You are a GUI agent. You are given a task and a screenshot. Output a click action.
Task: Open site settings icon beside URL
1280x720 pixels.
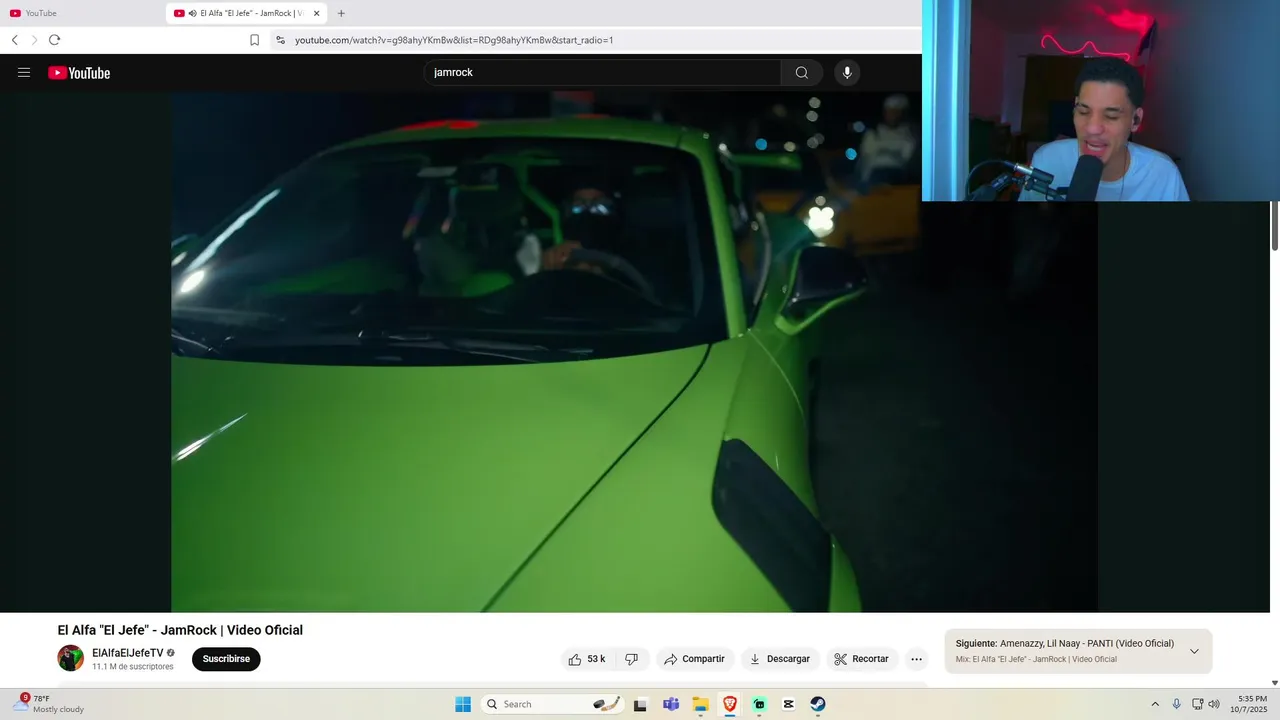pos(280,40)
